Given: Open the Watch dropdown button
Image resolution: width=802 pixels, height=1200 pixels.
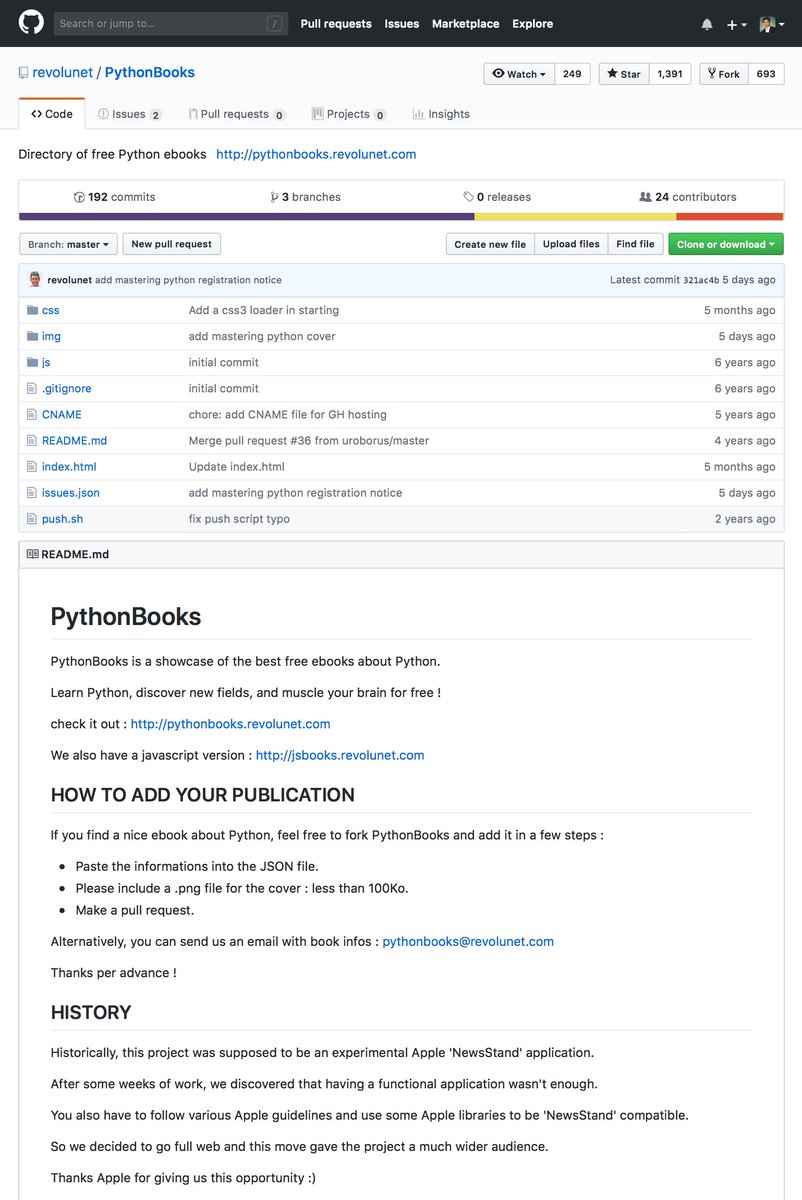Looking at the screenshot, I should coord(519,74).
